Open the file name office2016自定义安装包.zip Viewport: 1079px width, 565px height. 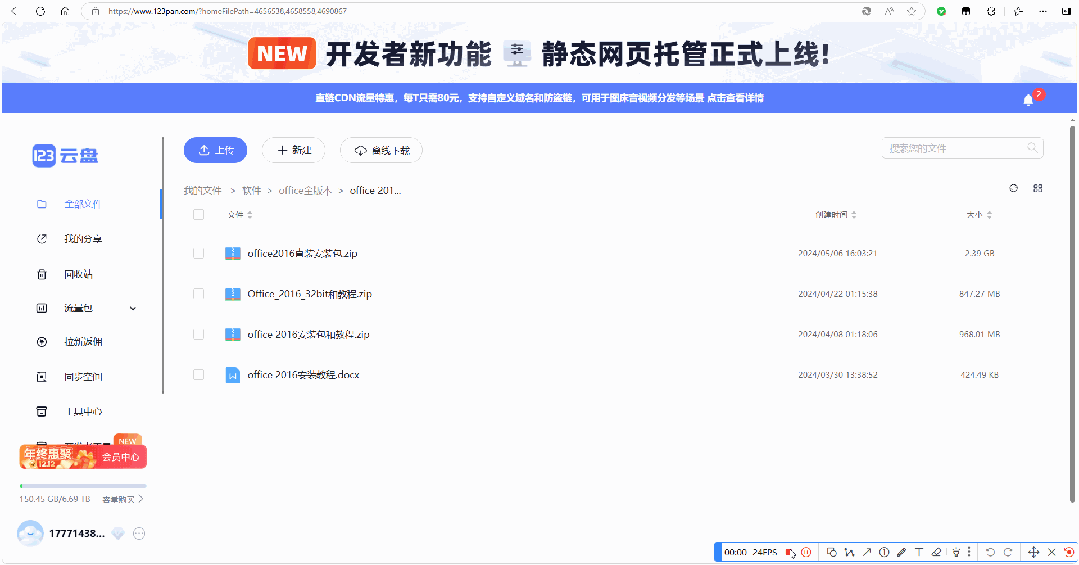(302, 253)
